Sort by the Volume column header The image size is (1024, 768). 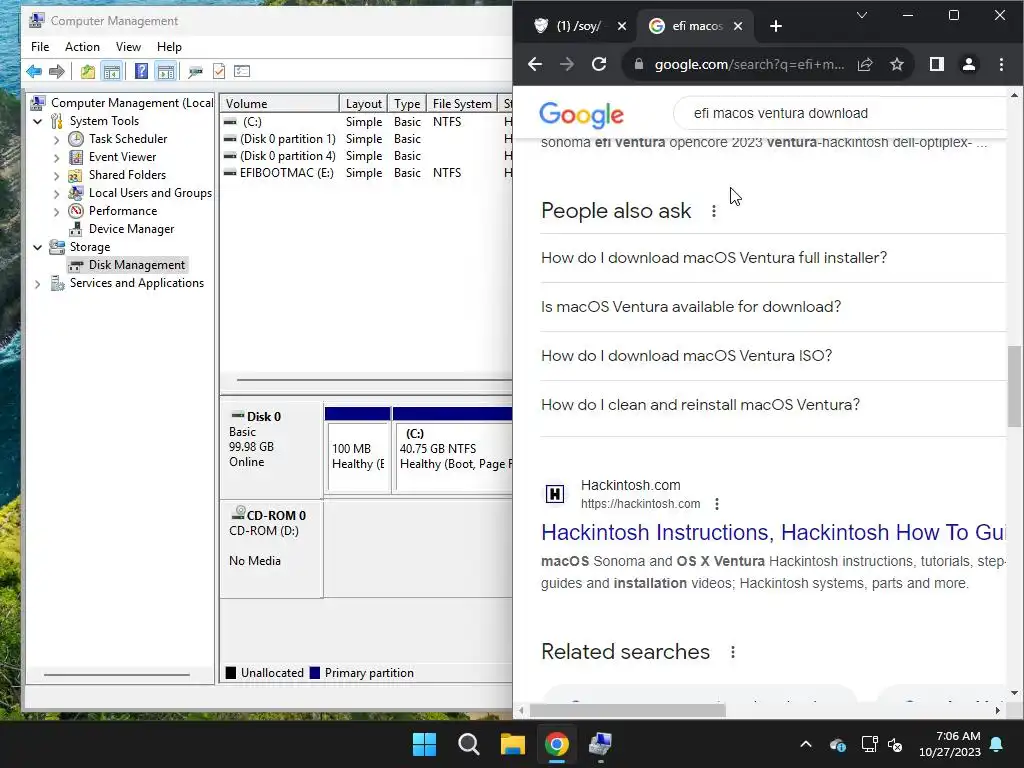coord(280,103)
